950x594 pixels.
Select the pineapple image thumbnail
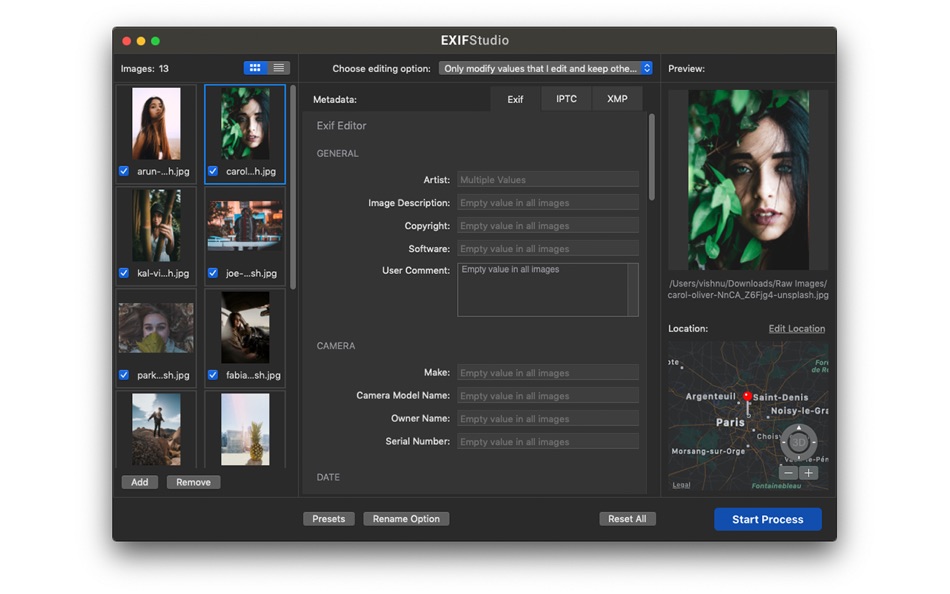coord(245,429)
